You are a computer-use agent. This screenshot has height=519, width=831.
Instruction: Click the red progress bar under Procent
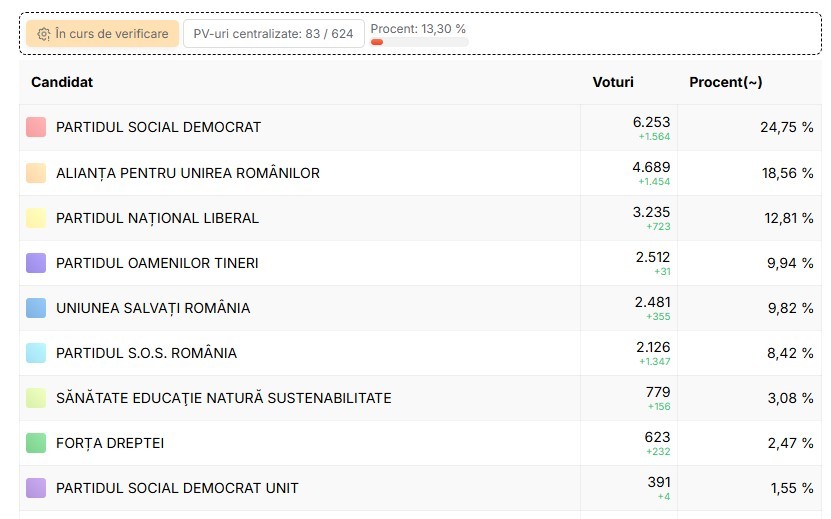click(377, 42)
